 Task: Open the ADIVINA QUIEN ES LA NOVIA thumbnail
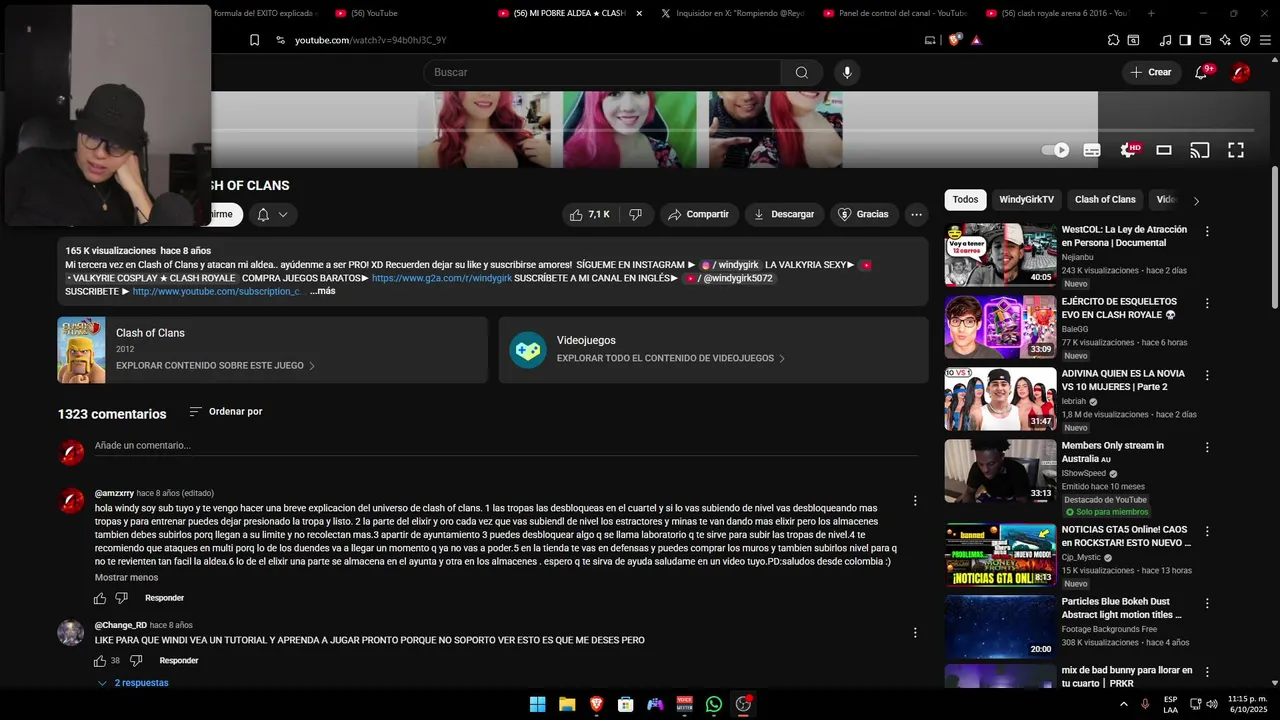(1000, 399)
